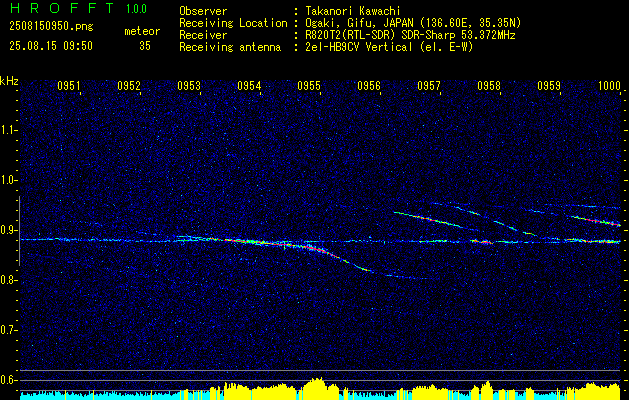Click the Receiving Location label
This screenshot has width=629, height=400.
coord(233,23)
